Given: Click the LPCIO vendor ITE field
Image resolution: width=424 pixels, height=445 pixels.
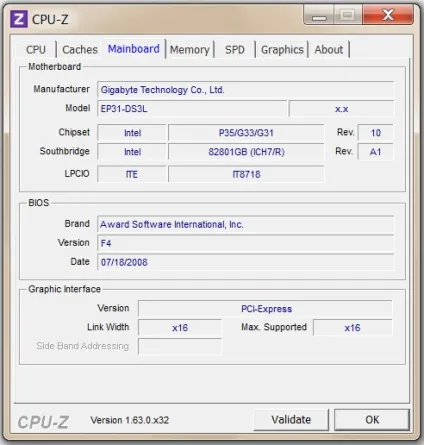Looking at the screenshot, I should click(132, 174).
